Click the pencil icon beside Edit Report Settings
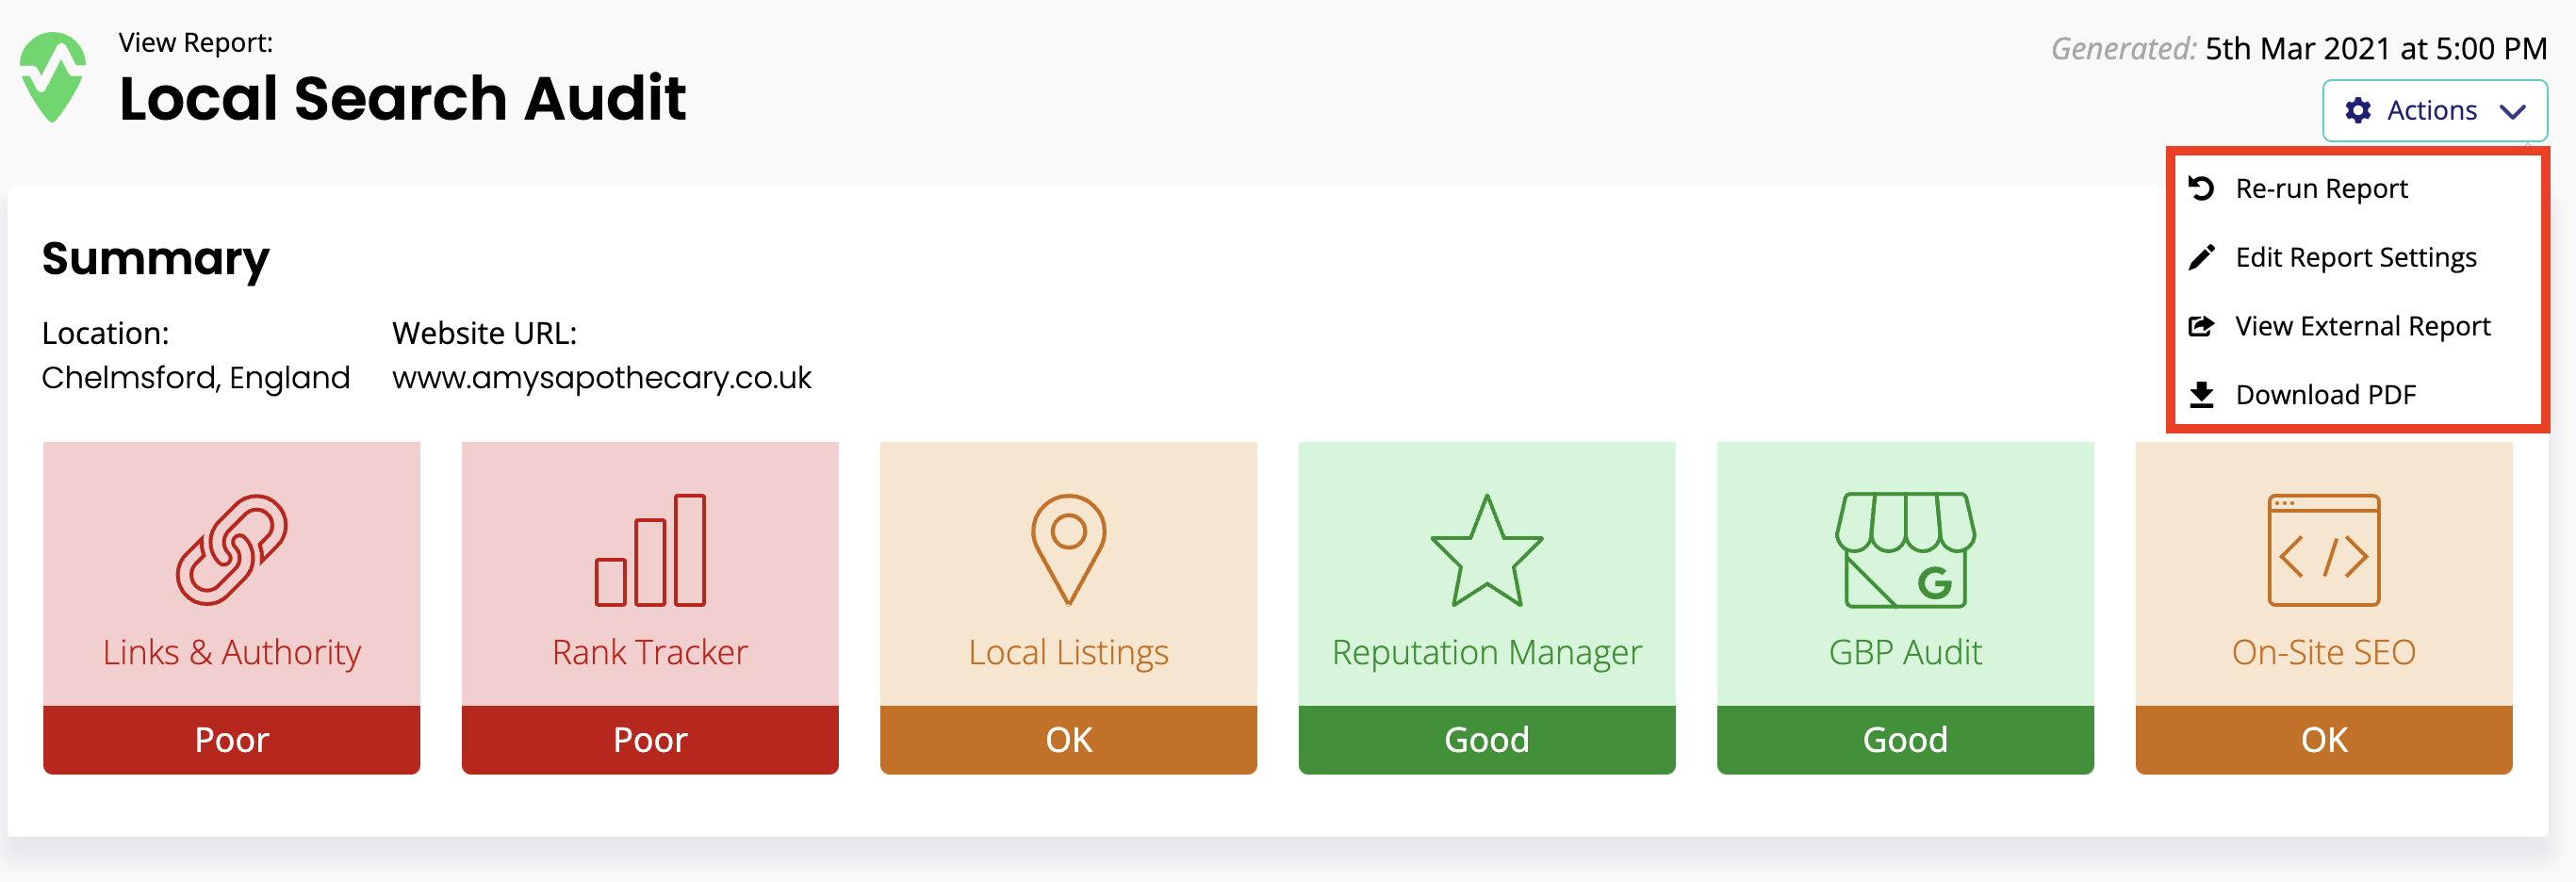Viewport: 2576px width, 882px height. coord(2201,257)
